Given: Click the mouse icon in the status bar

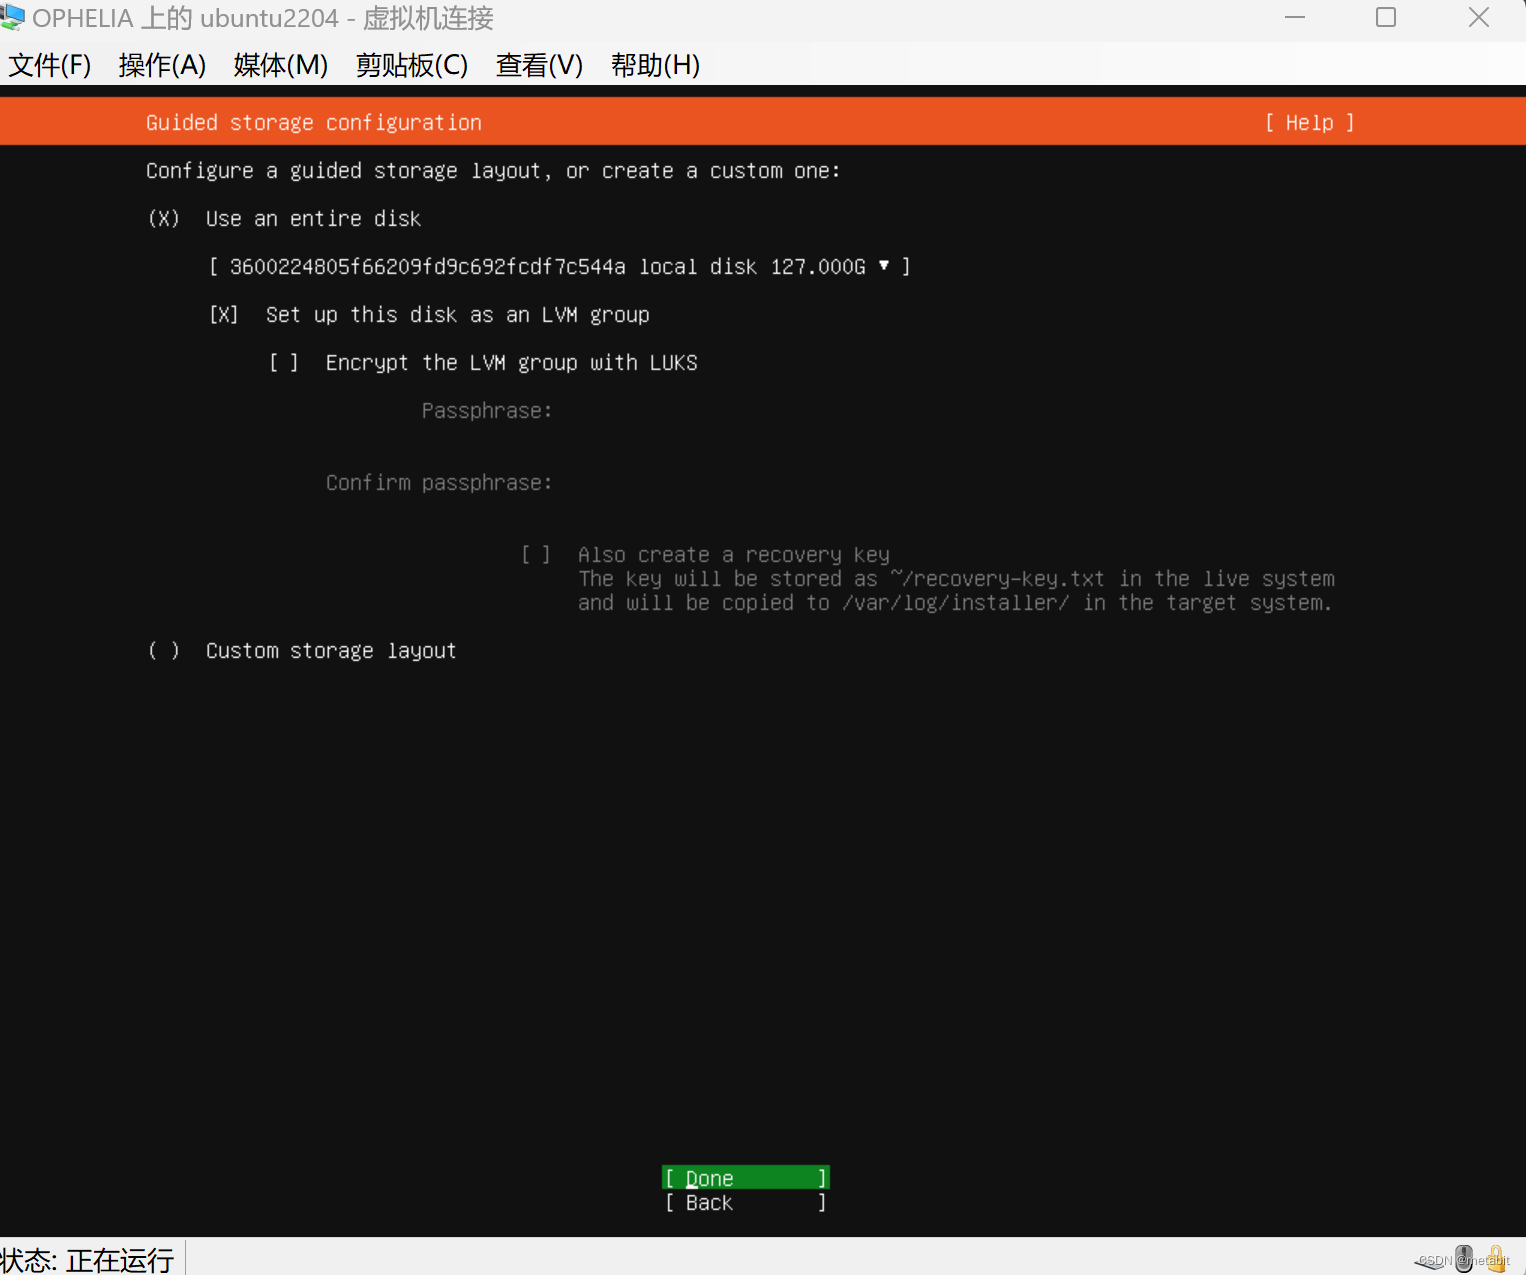Looking at the screenshot, I should coord(1464,1258).
